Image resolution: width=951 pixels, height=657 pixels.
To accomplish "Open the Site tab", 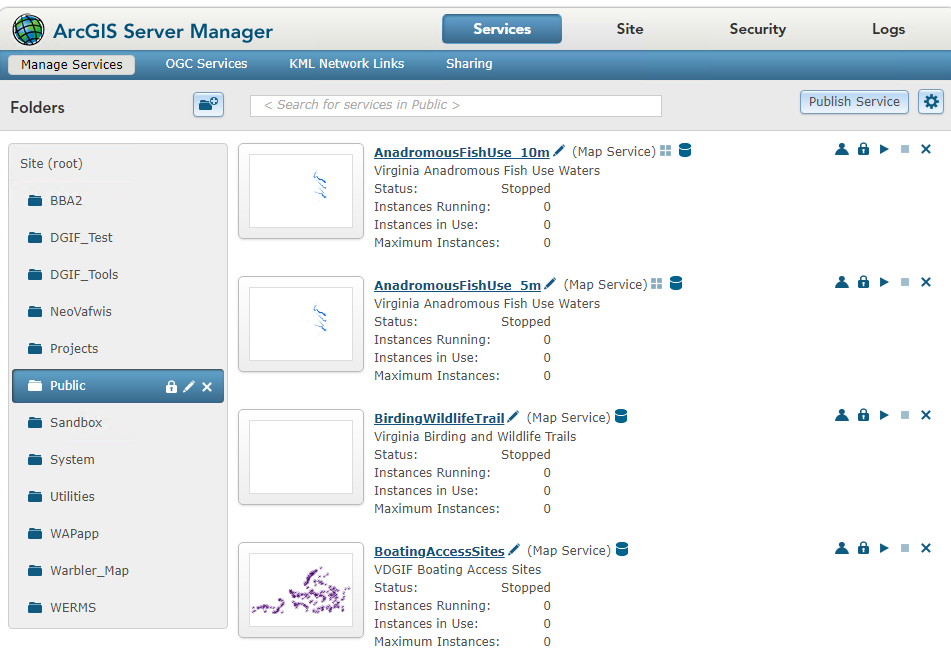I will coord(630,29).
